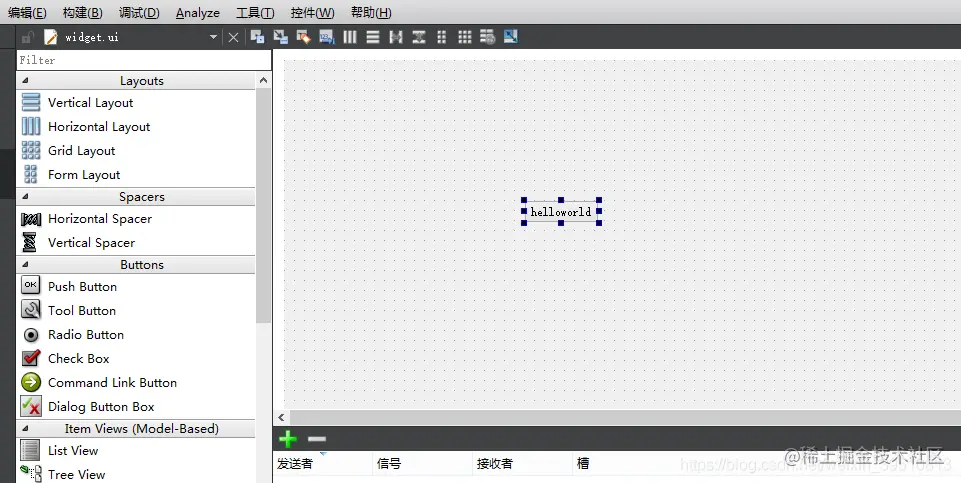
Task: Click the Grid Layout label text
Action: pyautogui.click(x=82, y=151)
